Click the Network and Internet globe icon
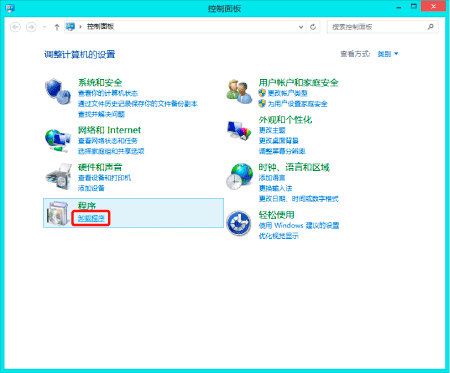The width and height of the screenshot is (450, 373). [58, 140]
